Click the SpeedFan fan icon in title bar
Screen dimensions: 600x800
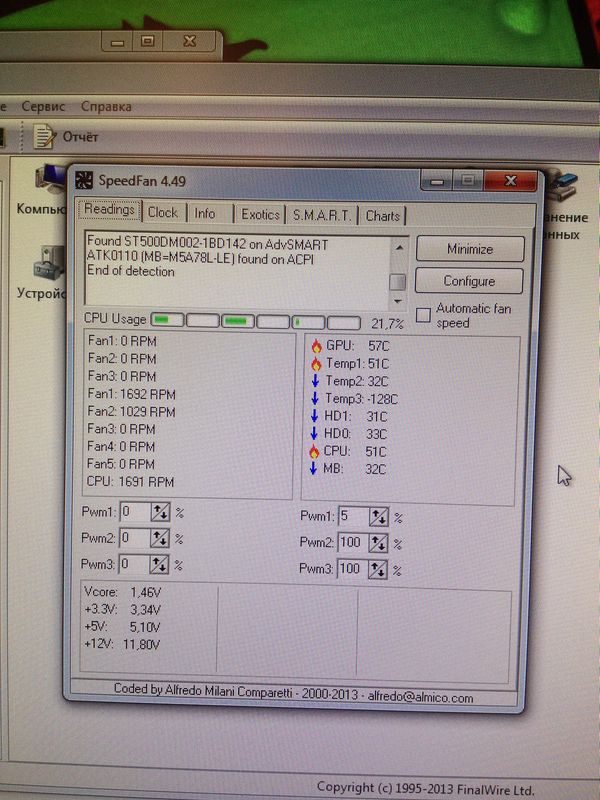click(84, 181)
